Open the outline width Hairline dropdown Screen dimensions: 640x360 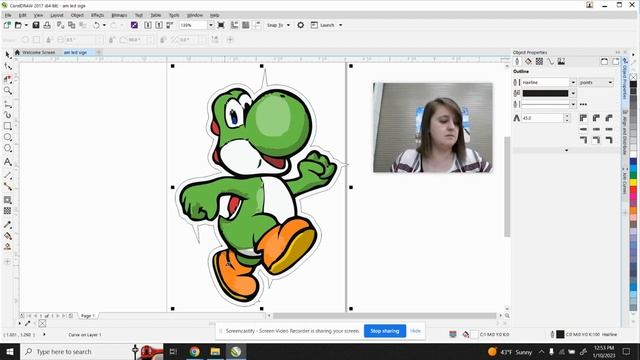click(573, 82)
